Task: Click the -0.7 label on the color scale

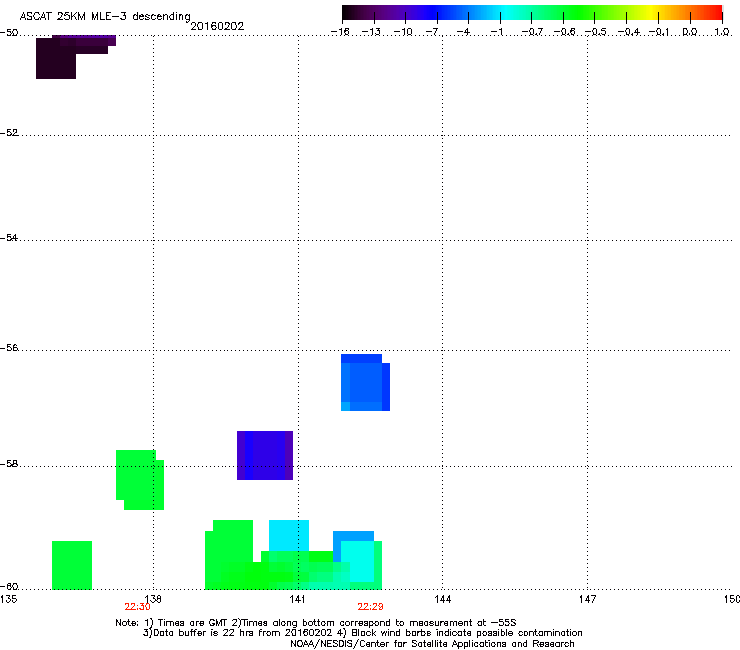Action: (x=532, y=32)
